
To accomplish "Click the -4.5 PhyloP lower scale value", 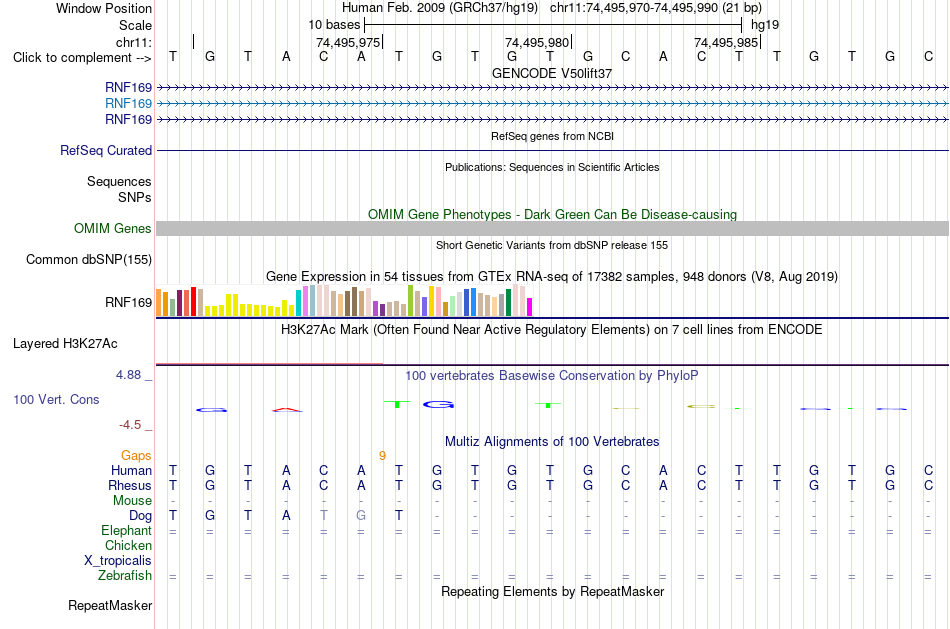I will pyautogui.click(x=130, y=425).
